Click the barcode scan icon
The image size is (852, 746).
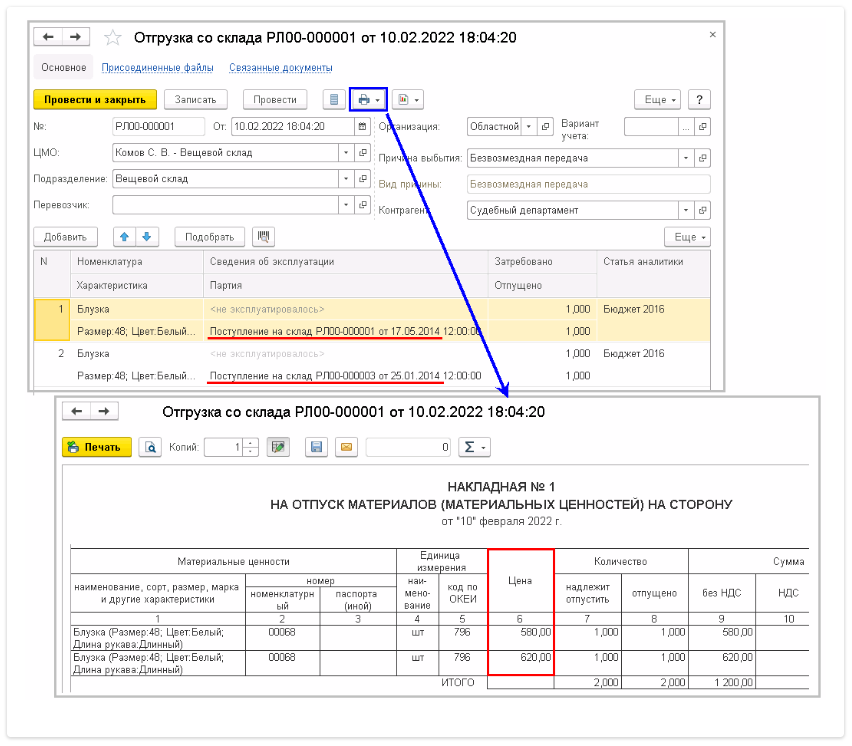pyautogui.click(x=264, y=237)
